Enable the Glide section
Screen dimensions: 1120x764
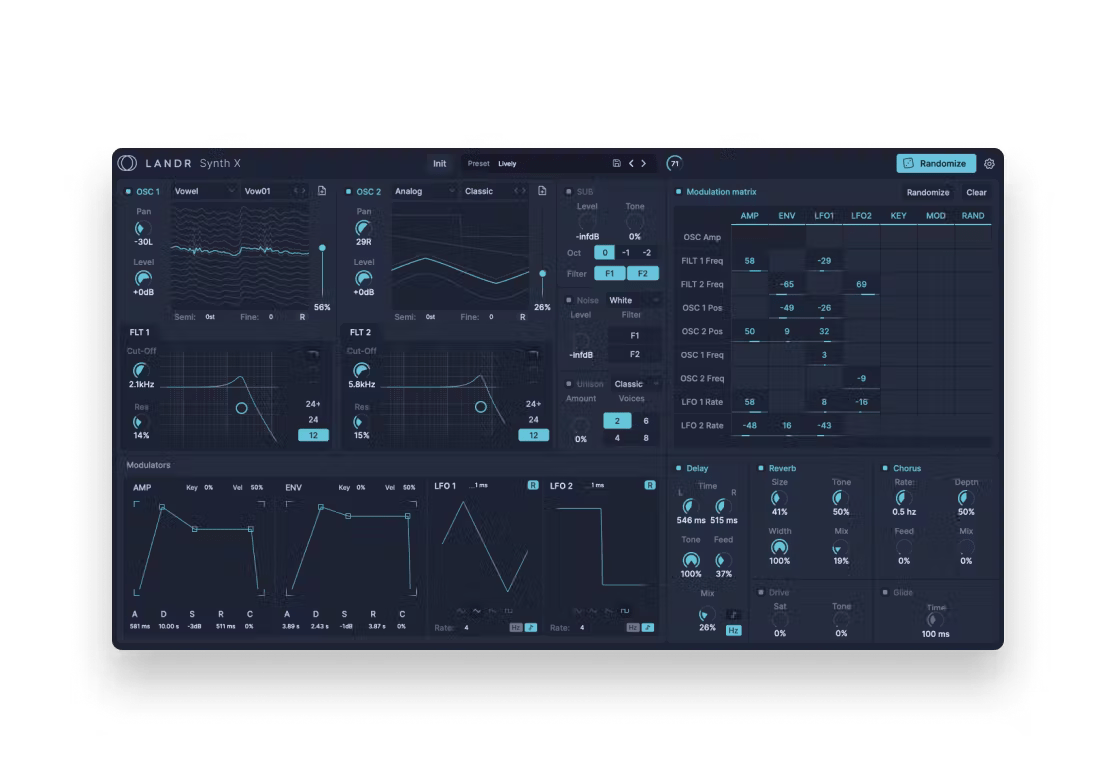click(x=885, y=592)
